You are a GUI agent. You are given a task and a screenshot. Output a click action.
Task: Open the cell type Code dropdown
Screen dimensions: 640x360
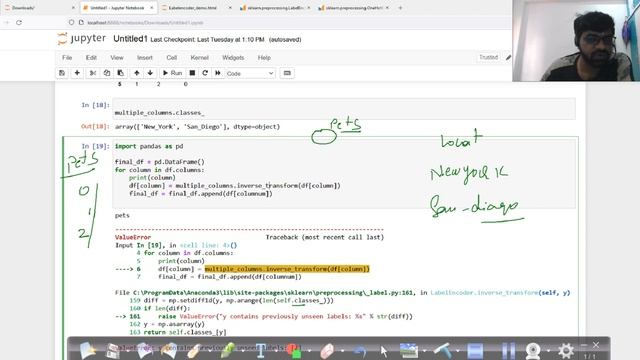(x=250, y=73)
